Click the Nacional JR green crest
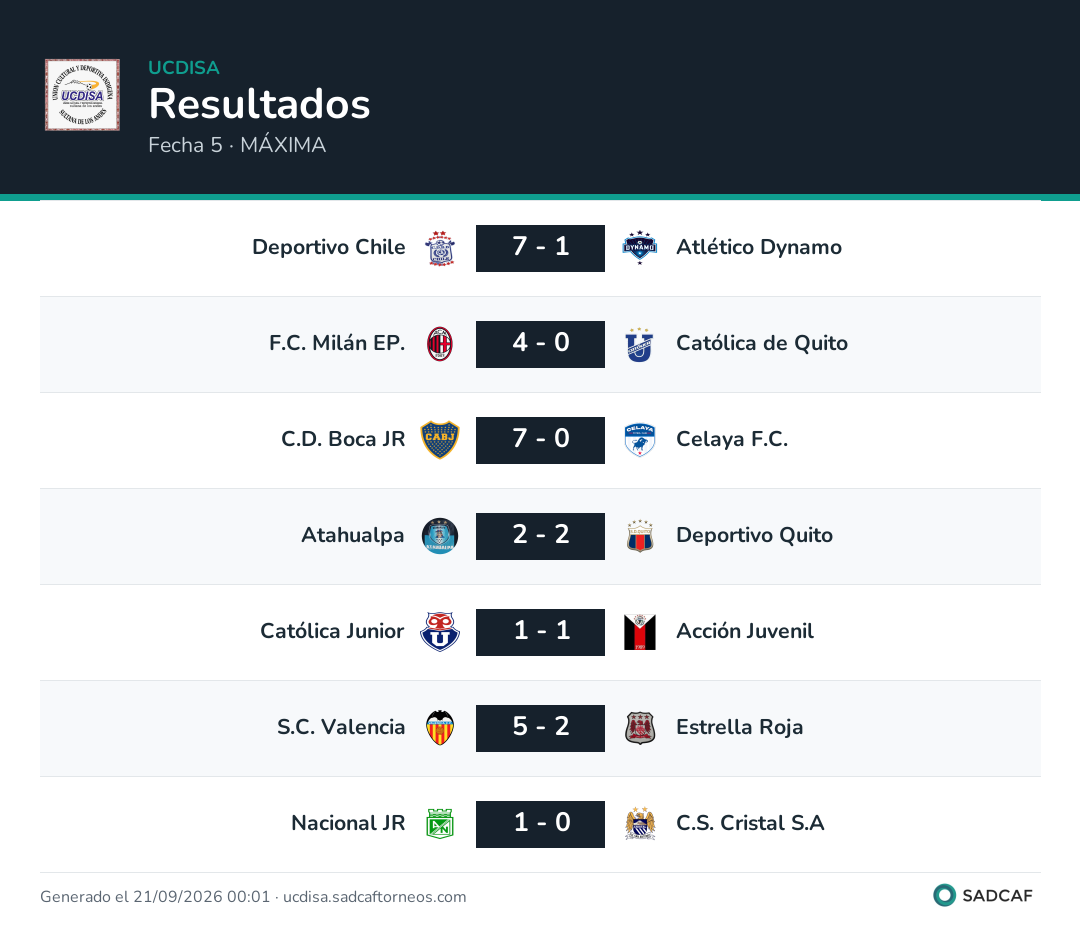Viewport: 1080px width, 948px height. pos(440,824)
